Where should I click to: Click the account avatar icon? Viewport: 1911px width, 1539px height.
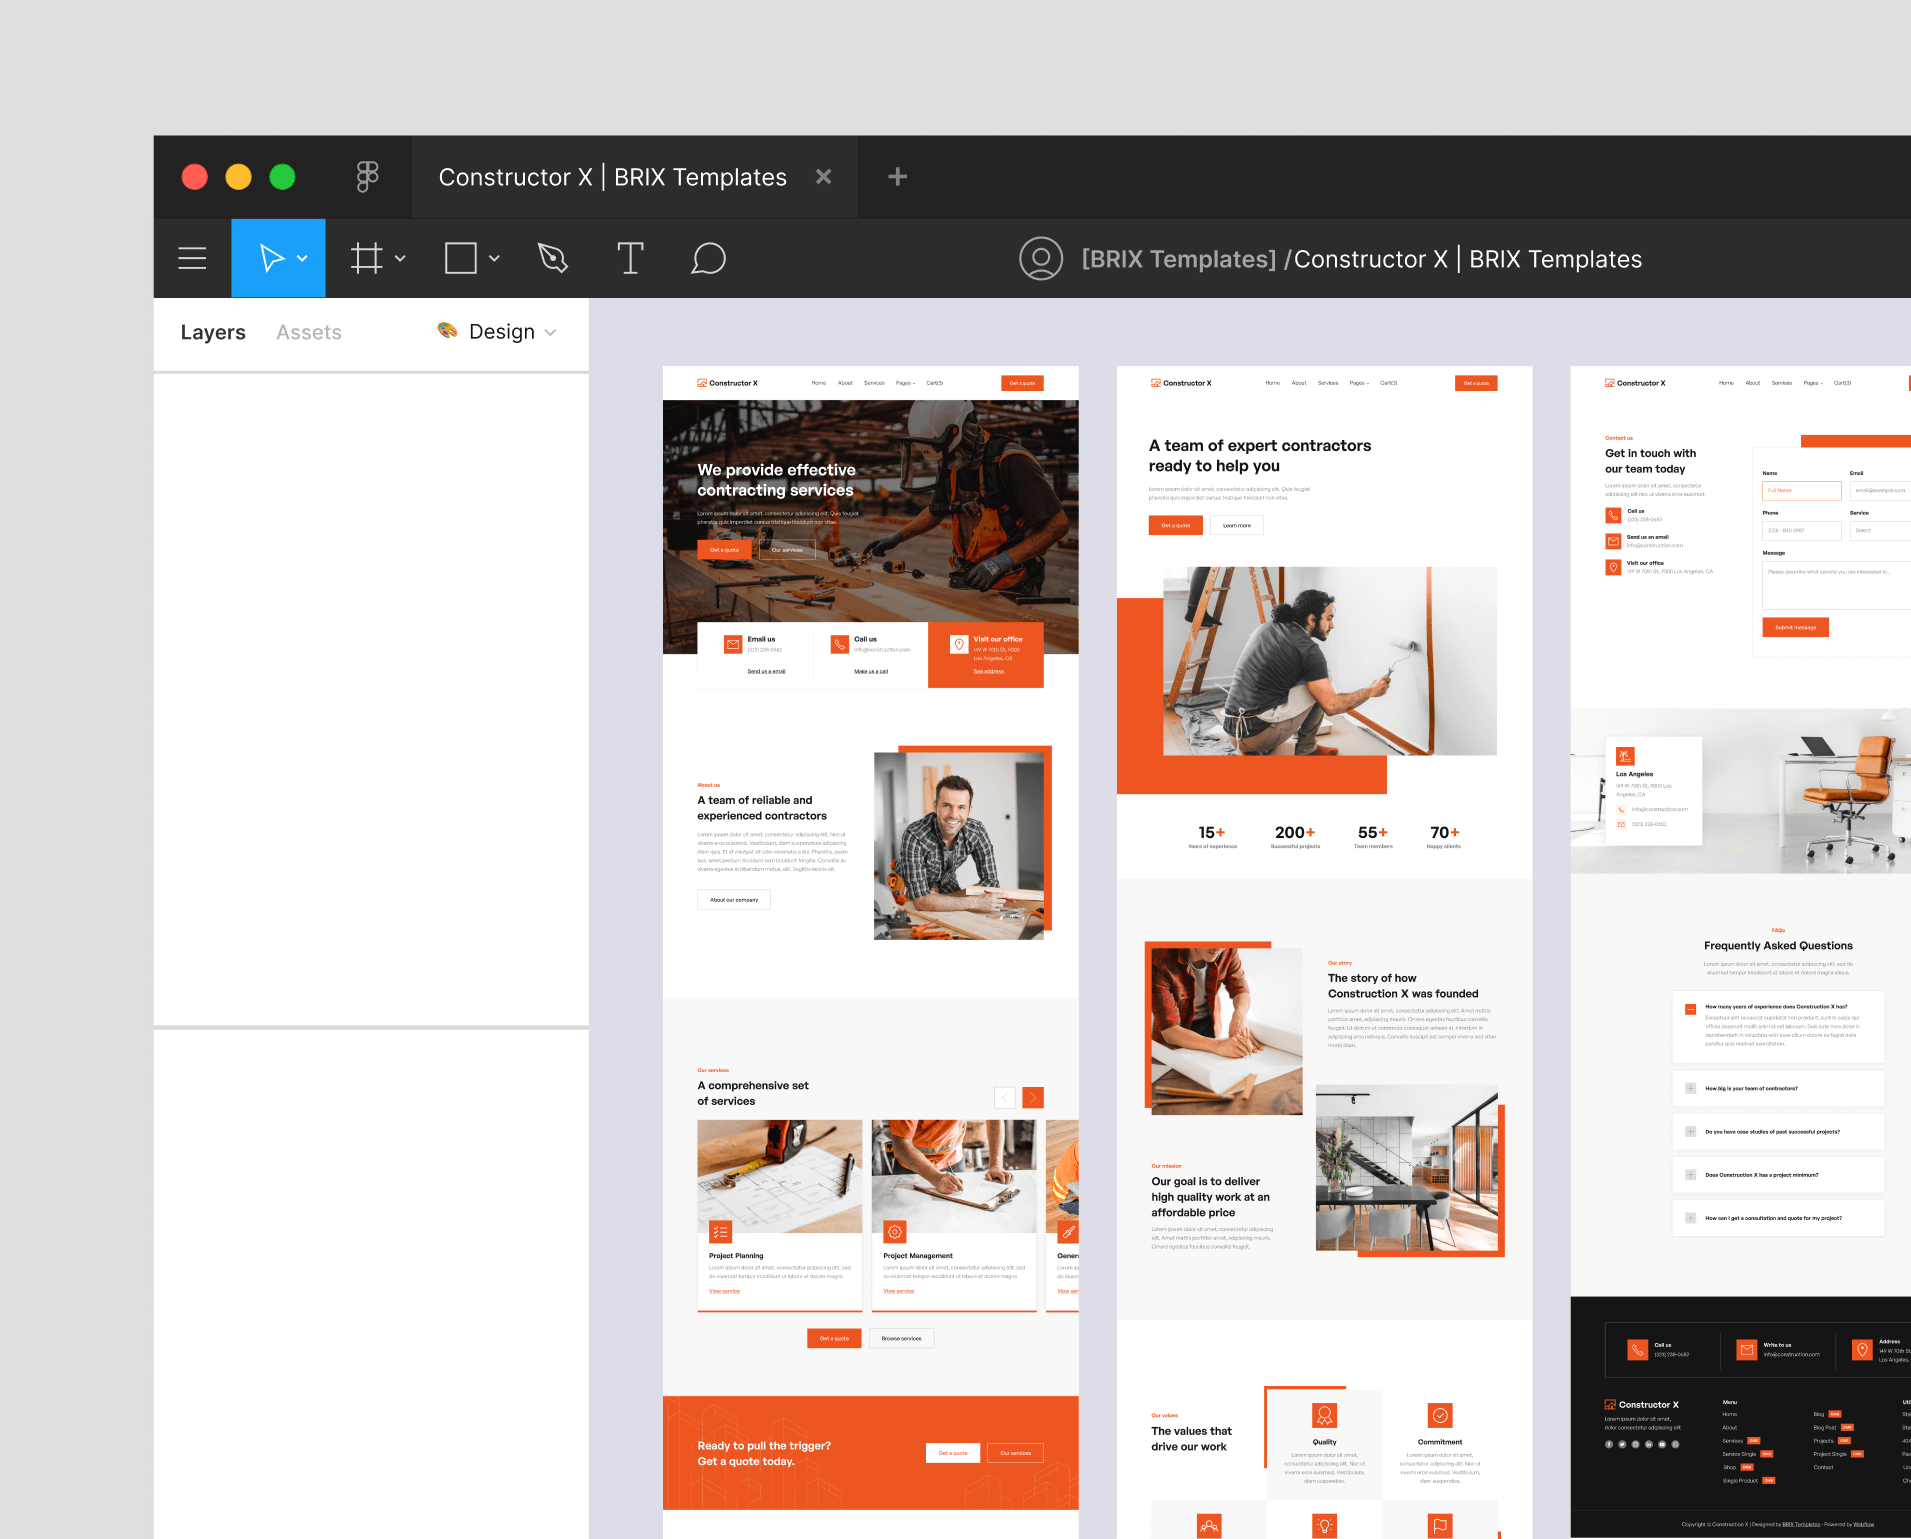coord(1041,258)
